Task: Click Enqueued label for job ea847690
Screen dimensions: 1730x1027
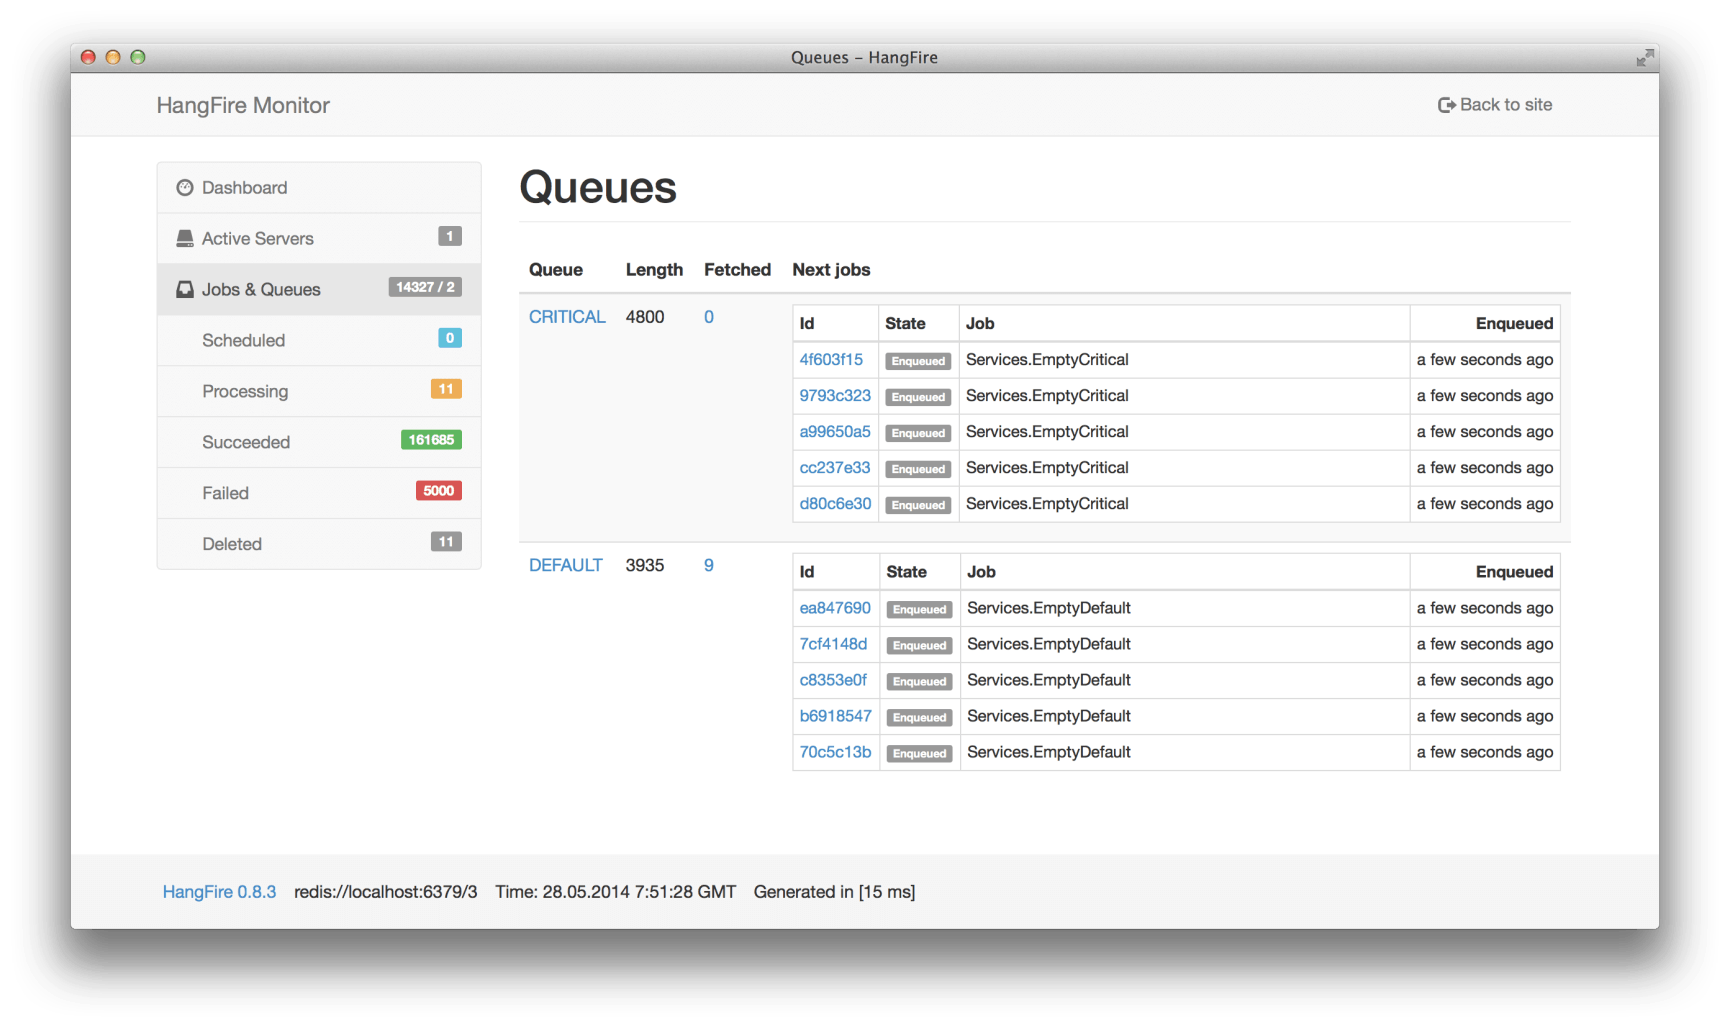Action: (919, 609)
